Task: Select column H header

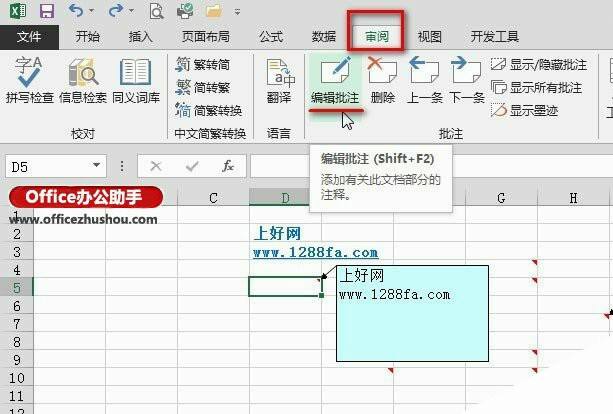Action: point(573,198)
